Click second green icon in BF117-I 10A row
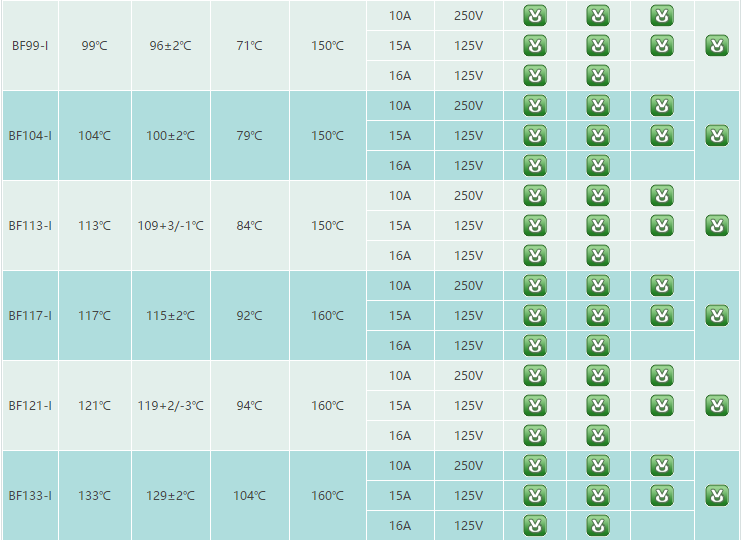The height and width of the screenshot is (540, 743). click(x=597, y=286)
